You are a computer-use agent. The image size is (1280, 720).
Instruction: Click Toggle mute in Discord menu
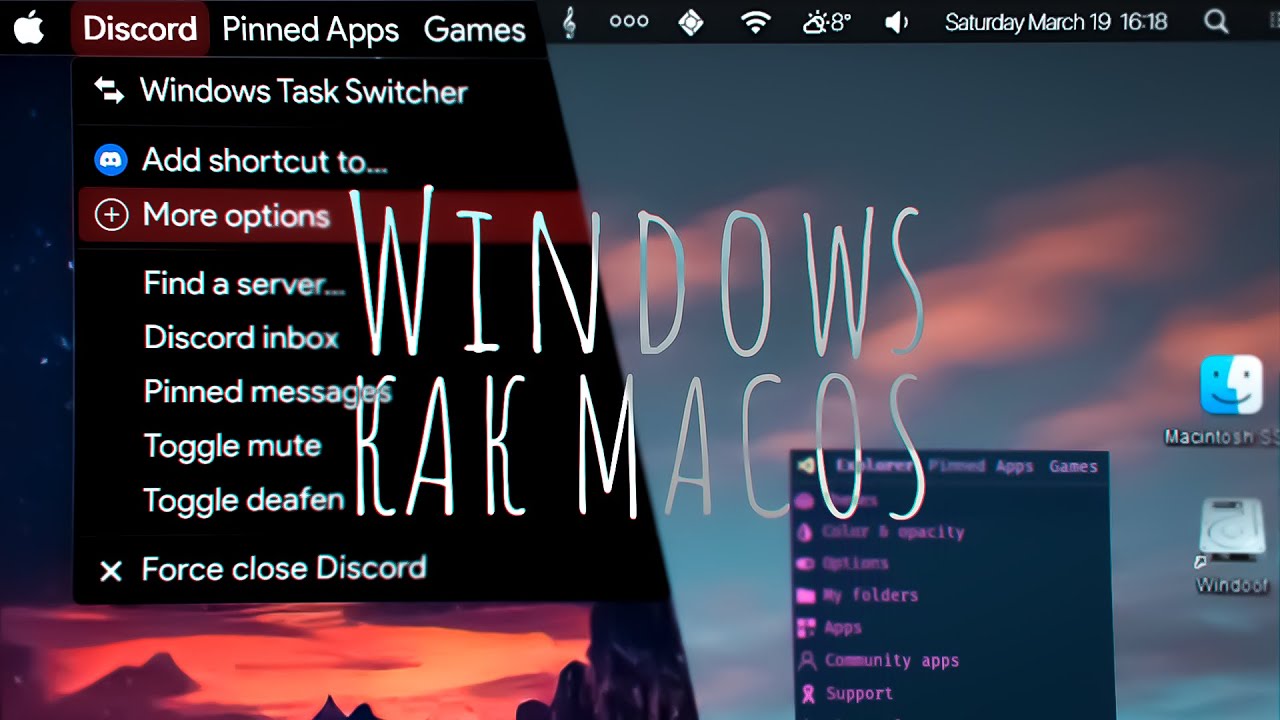point(232,445)
